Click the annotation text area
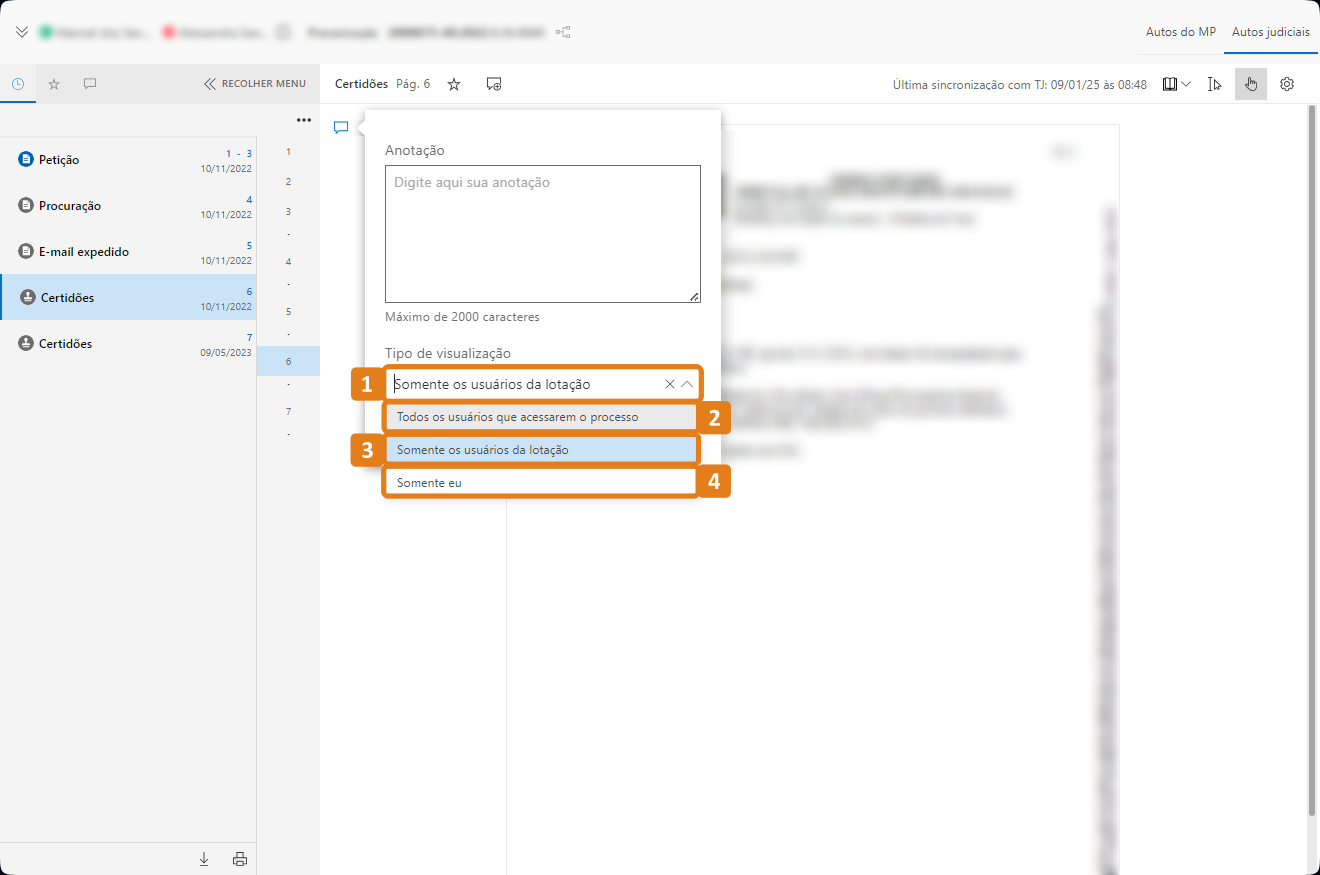This screenshot has width=1320, height=875. [542, 234]
